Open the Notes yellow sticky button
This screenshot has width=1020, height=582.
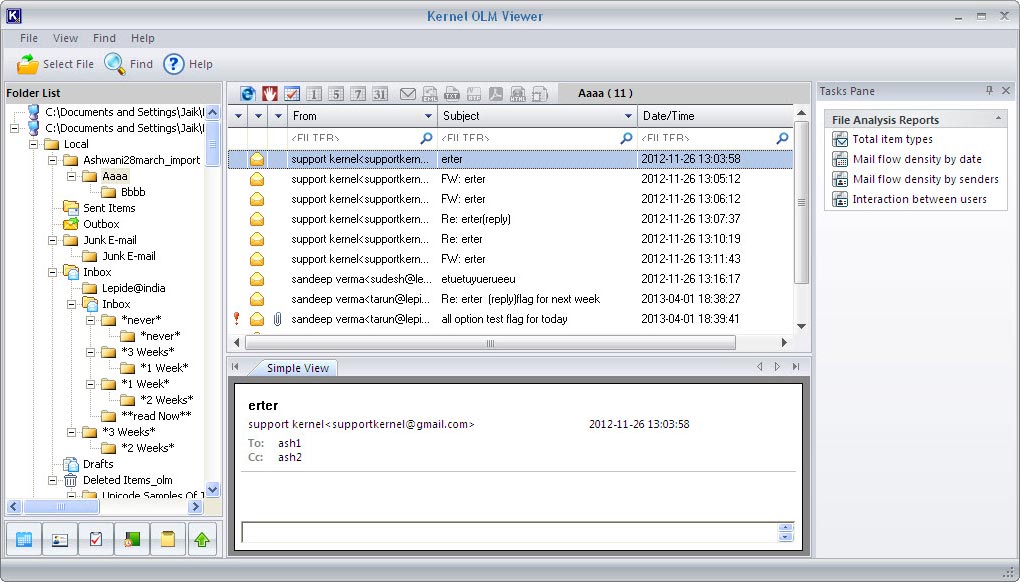(x=168, y=539)
